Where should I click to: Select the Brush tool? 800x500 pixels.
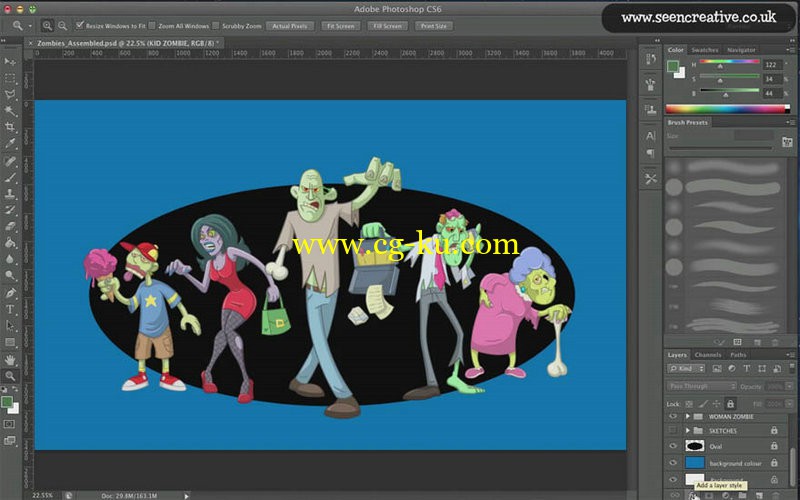10,178
